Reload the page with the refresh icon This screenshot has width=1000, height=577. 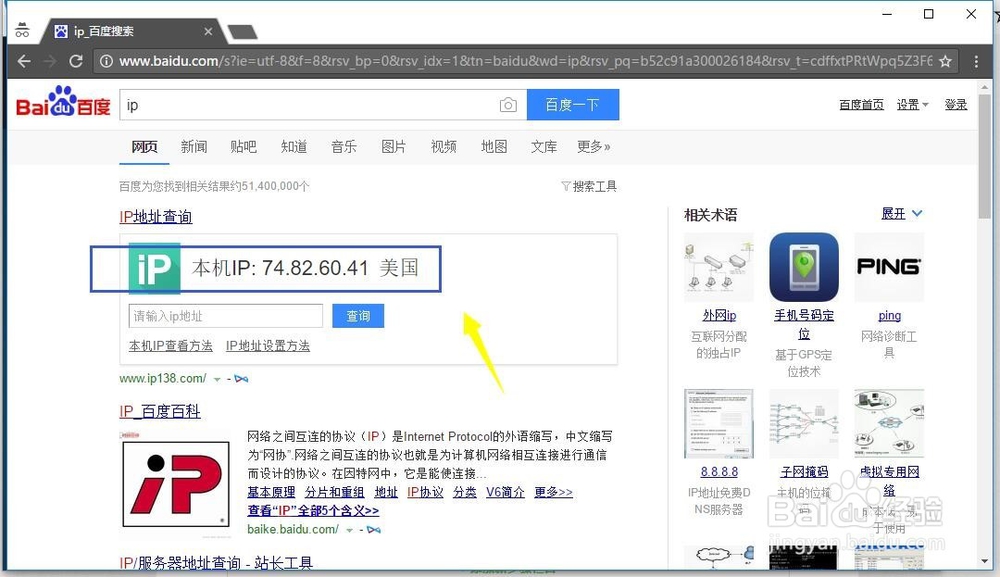click(x=76, y=61)
